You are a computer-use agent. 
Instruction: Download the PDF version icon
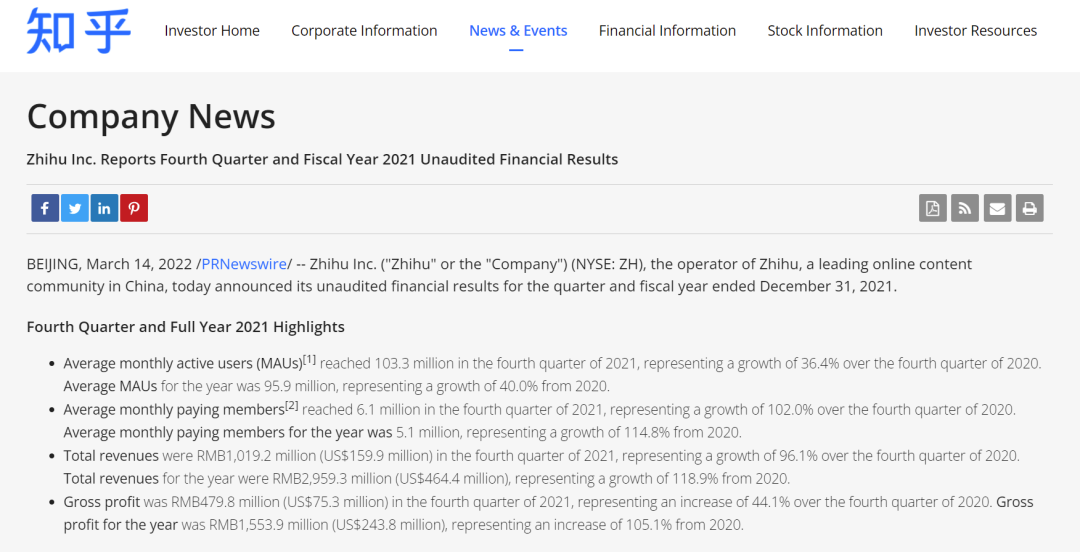(933, 208)
